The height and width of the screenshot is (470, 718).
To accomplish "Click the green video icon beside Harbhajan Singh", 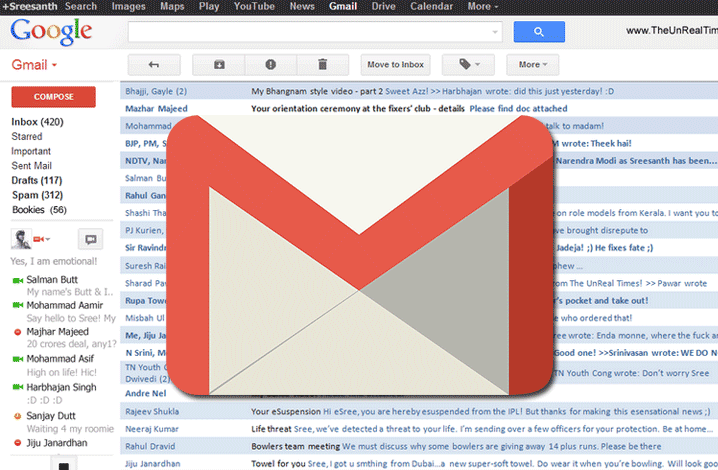I will point(18,387).
